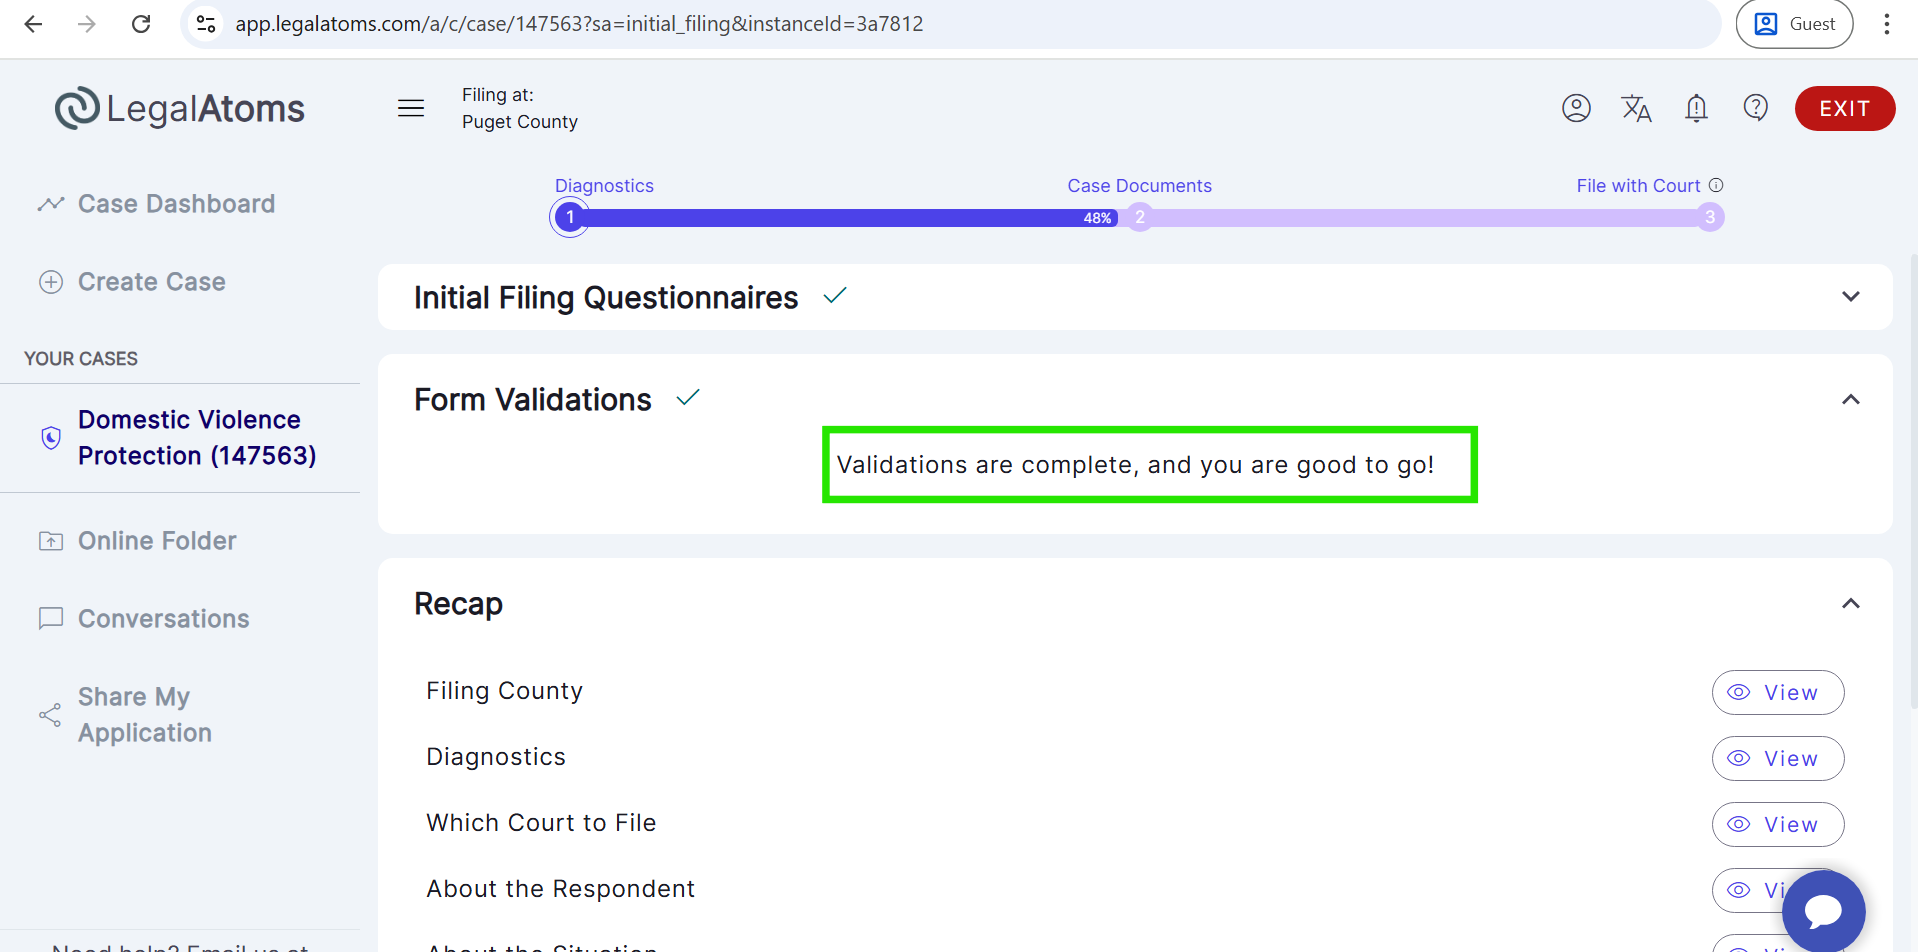Expand the Initial Filing Questionnaires section

tap(1850, 297)
